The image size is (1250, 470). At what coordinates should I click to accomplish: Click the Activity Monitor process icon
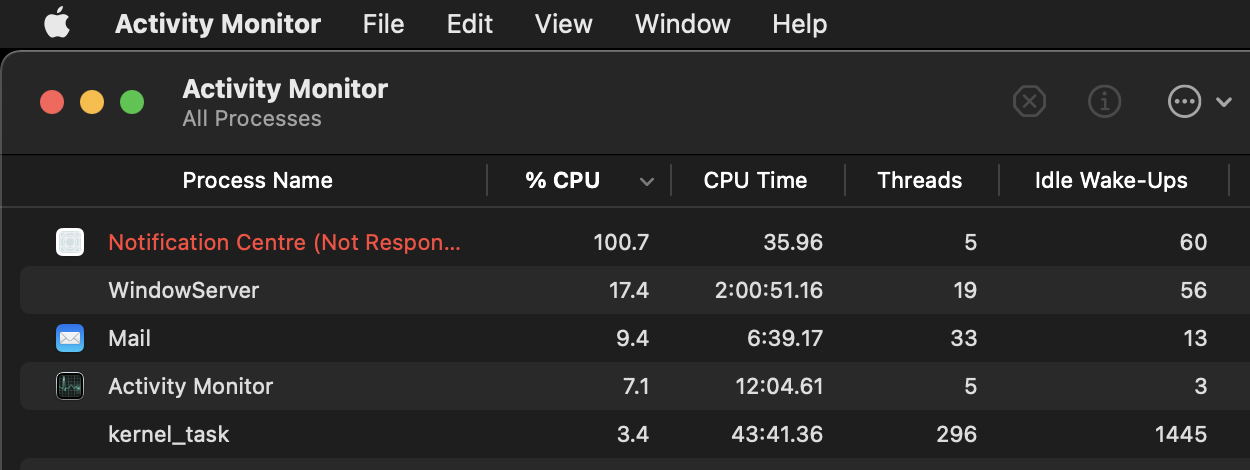[x=70, y=386]
